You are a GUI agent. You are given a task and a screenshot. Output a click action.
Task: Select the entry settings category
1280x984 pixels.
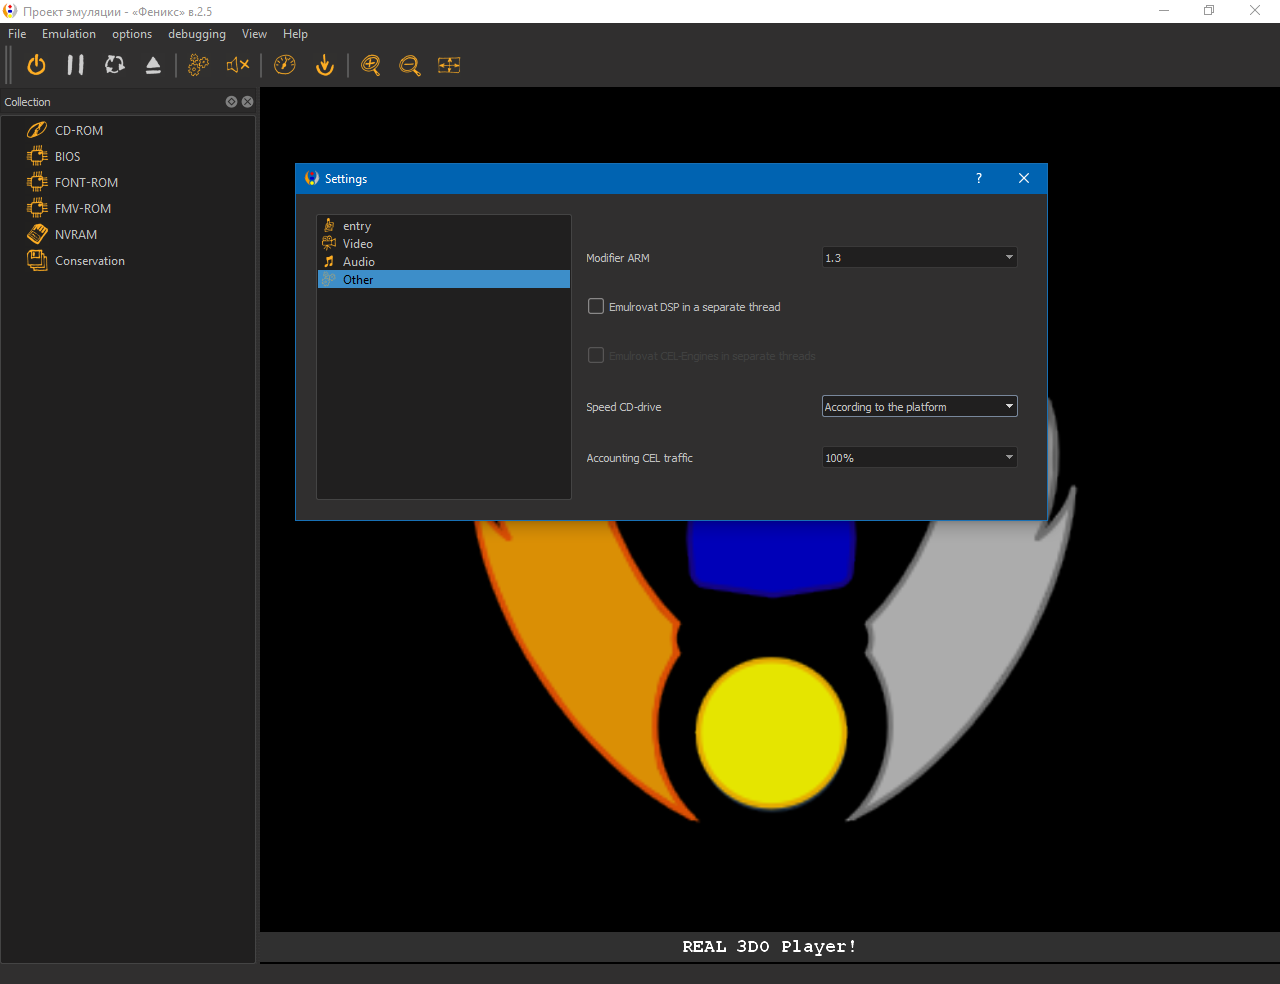click(x=444, y=226)
